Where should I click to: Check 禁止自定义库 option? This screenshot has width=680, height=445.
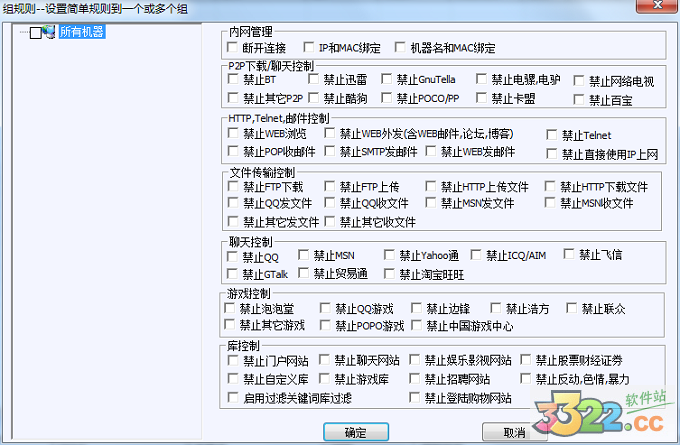233,379
